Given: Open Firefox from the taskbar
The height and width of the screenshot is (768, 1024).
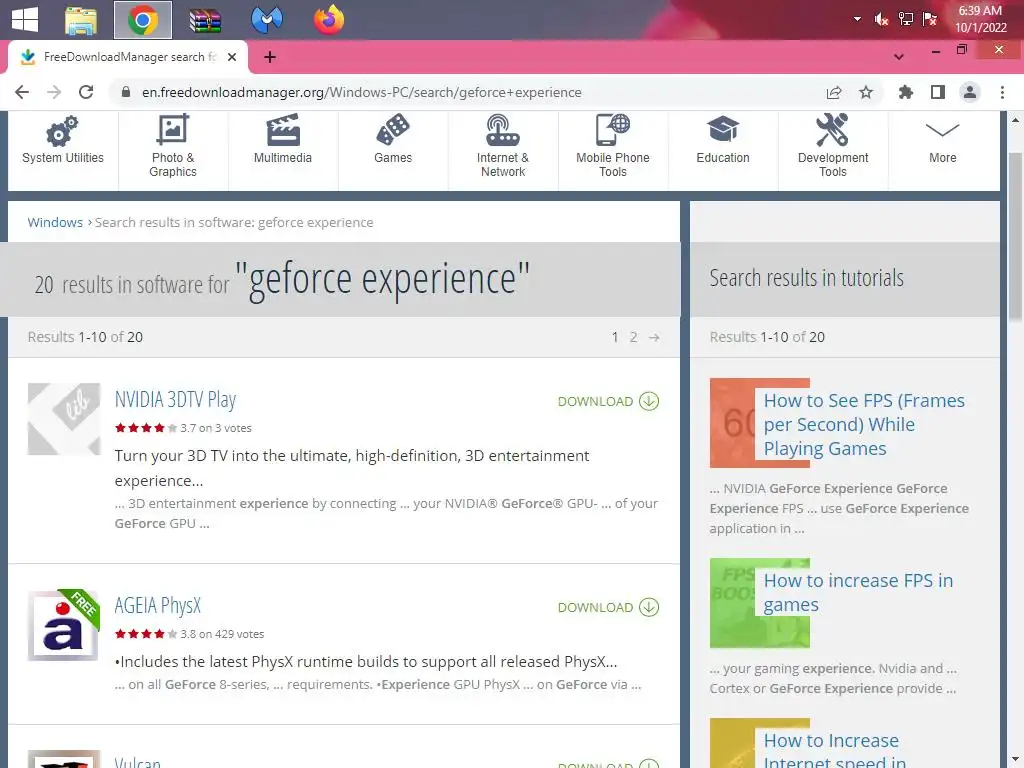Looking at the screenshot, I should pos(328,20).
